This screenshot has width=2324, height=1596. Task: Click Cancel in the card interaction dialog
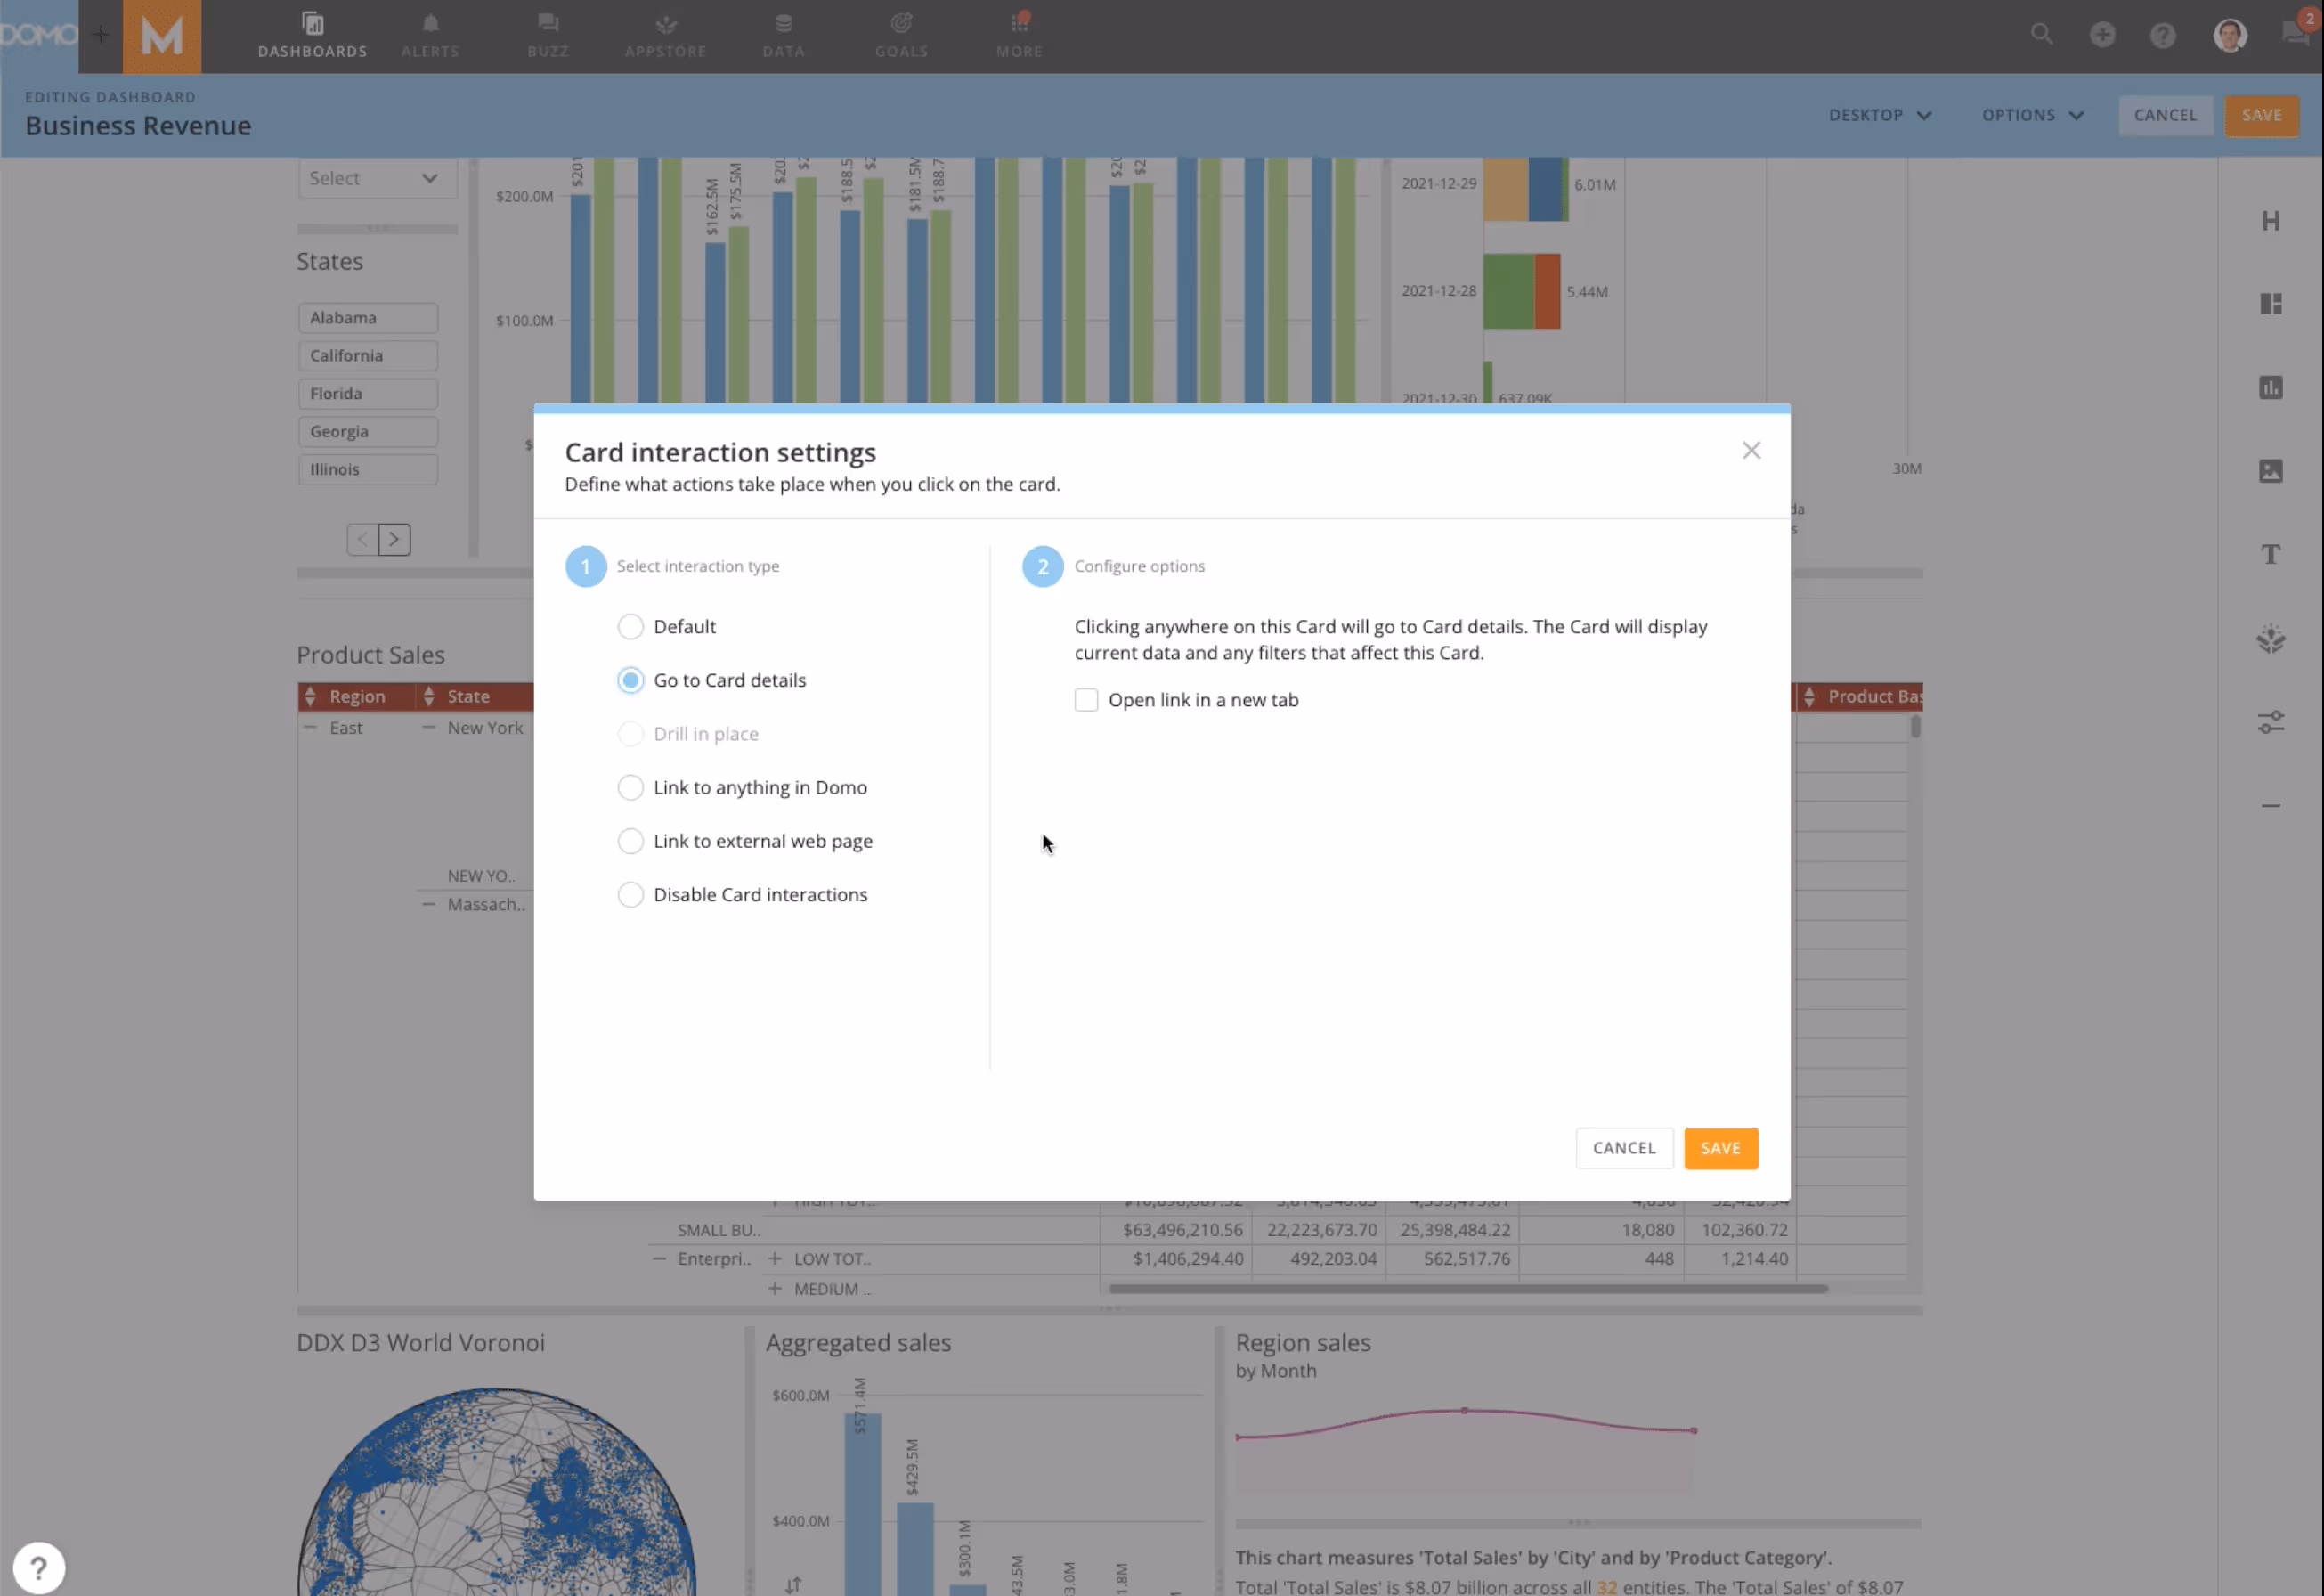[1623, 1149]
